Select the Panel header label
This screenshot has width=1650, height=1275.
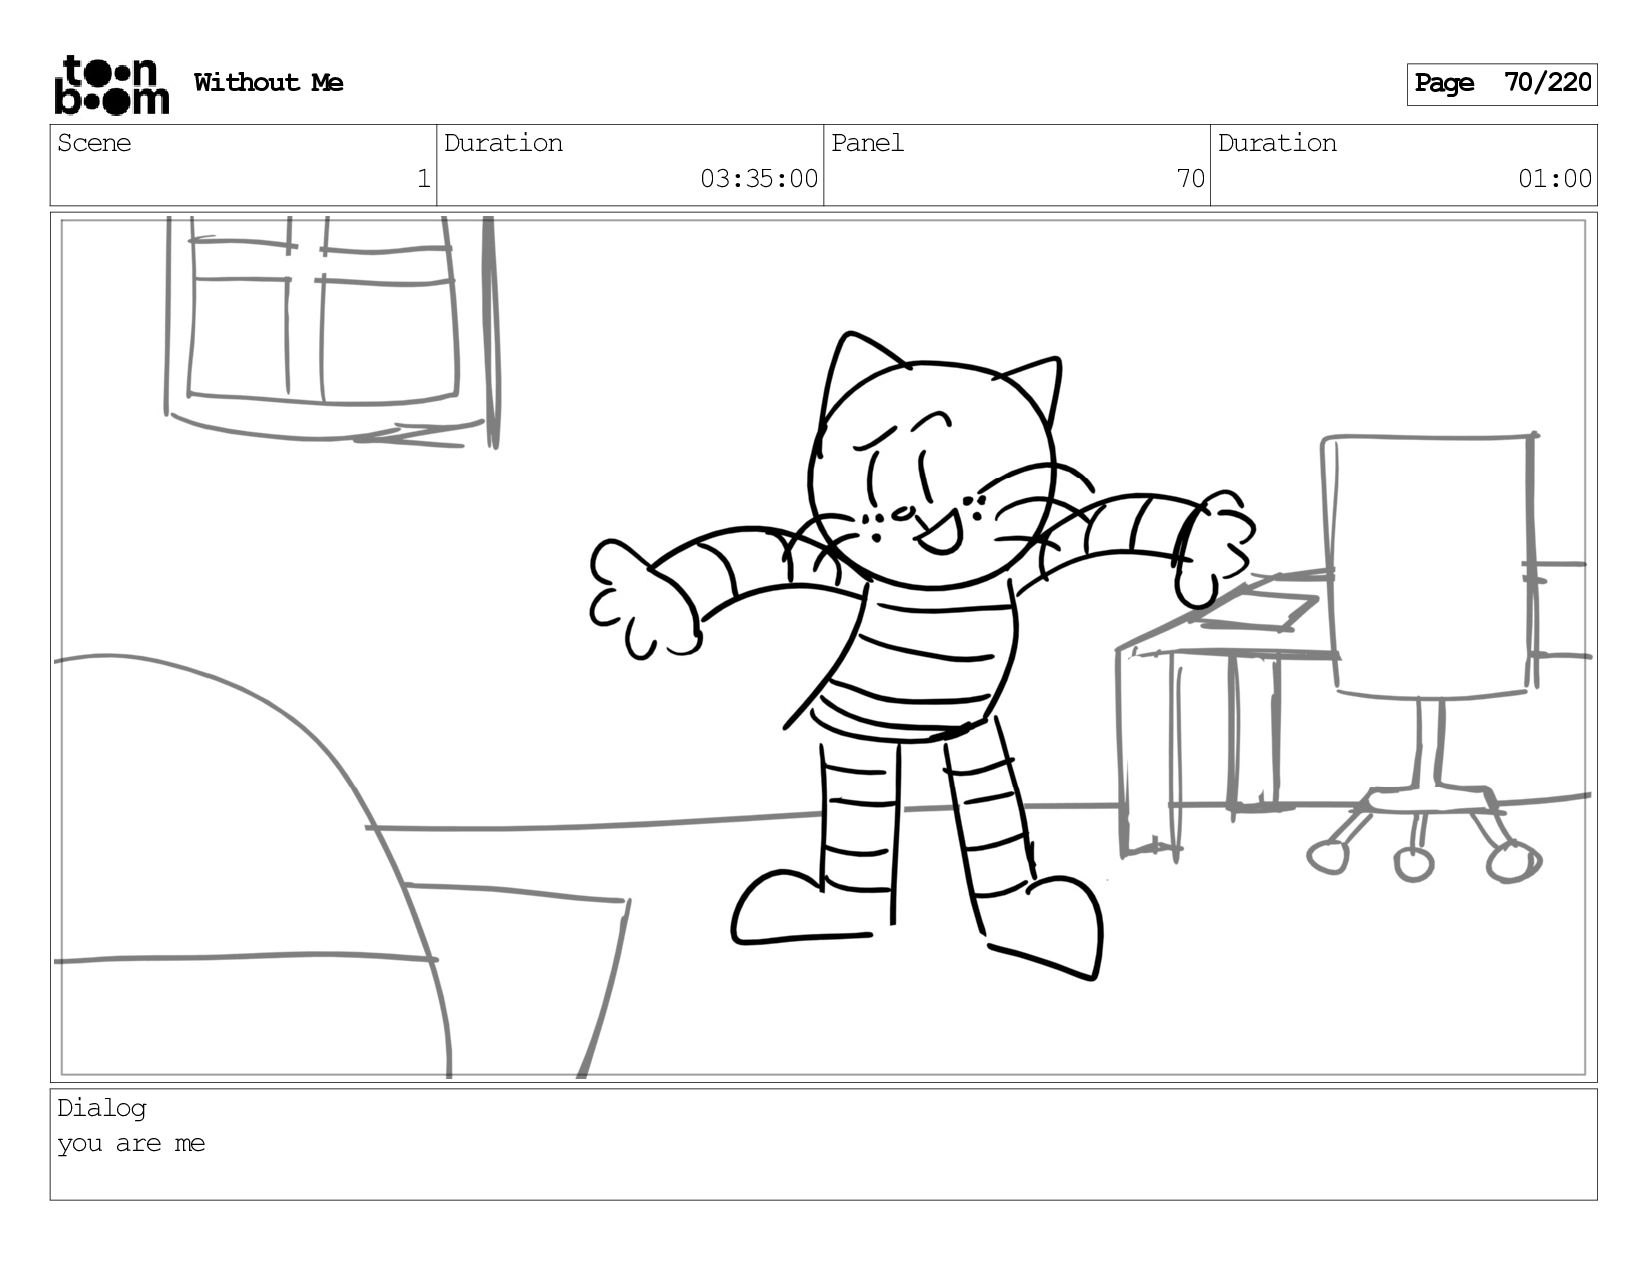pyautogui.click(x=867, y=143)
